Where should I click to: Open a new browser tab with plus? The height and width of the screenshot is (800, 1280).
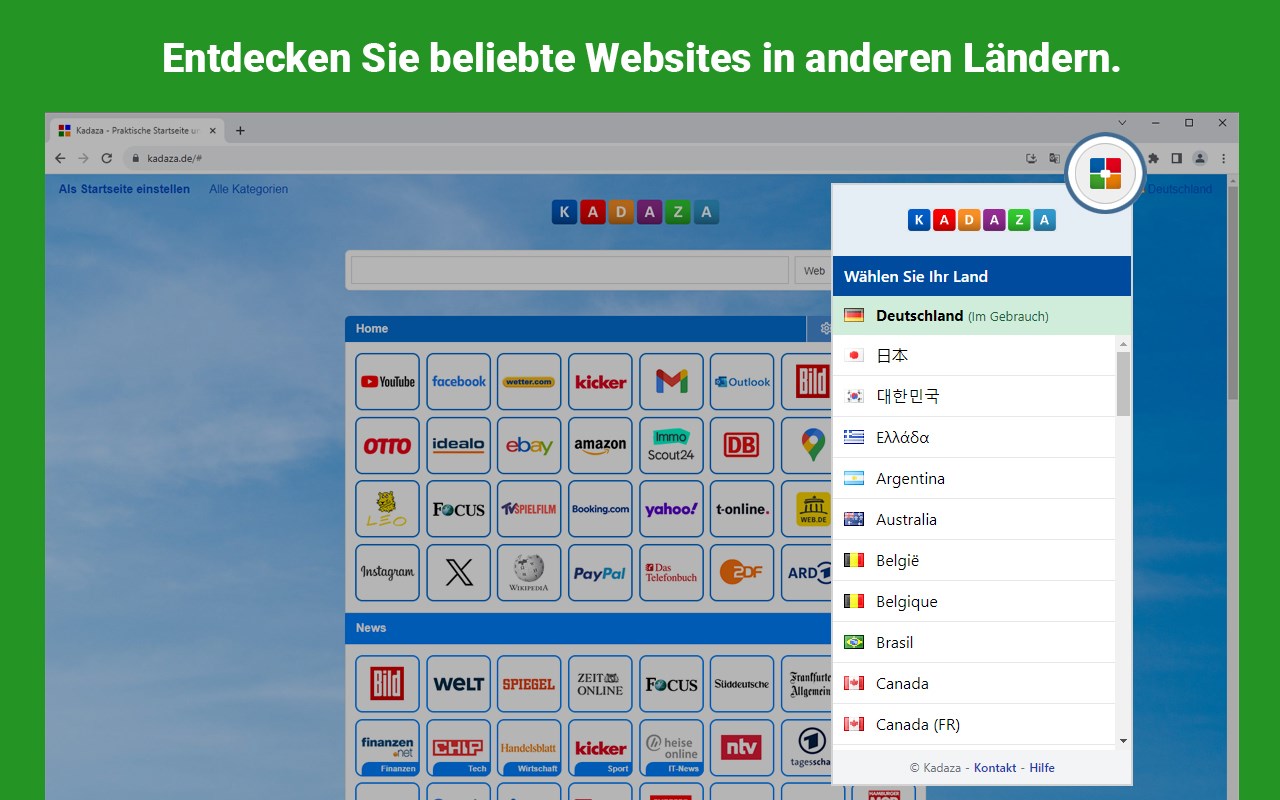point(240,130)
